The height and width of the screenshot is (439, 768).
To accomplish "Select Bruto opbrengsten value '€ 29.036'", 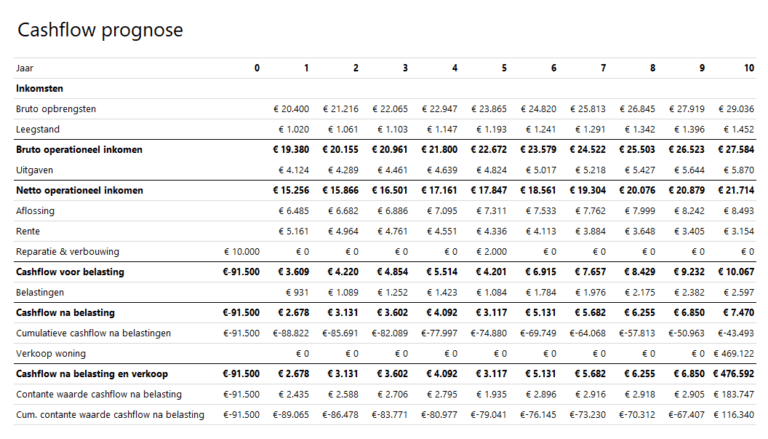I will (736, 109).
